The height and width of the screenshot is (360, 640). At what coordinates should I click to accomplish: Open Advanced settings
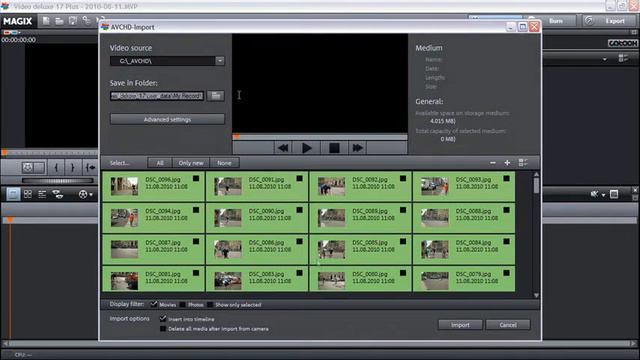point(167,119)
